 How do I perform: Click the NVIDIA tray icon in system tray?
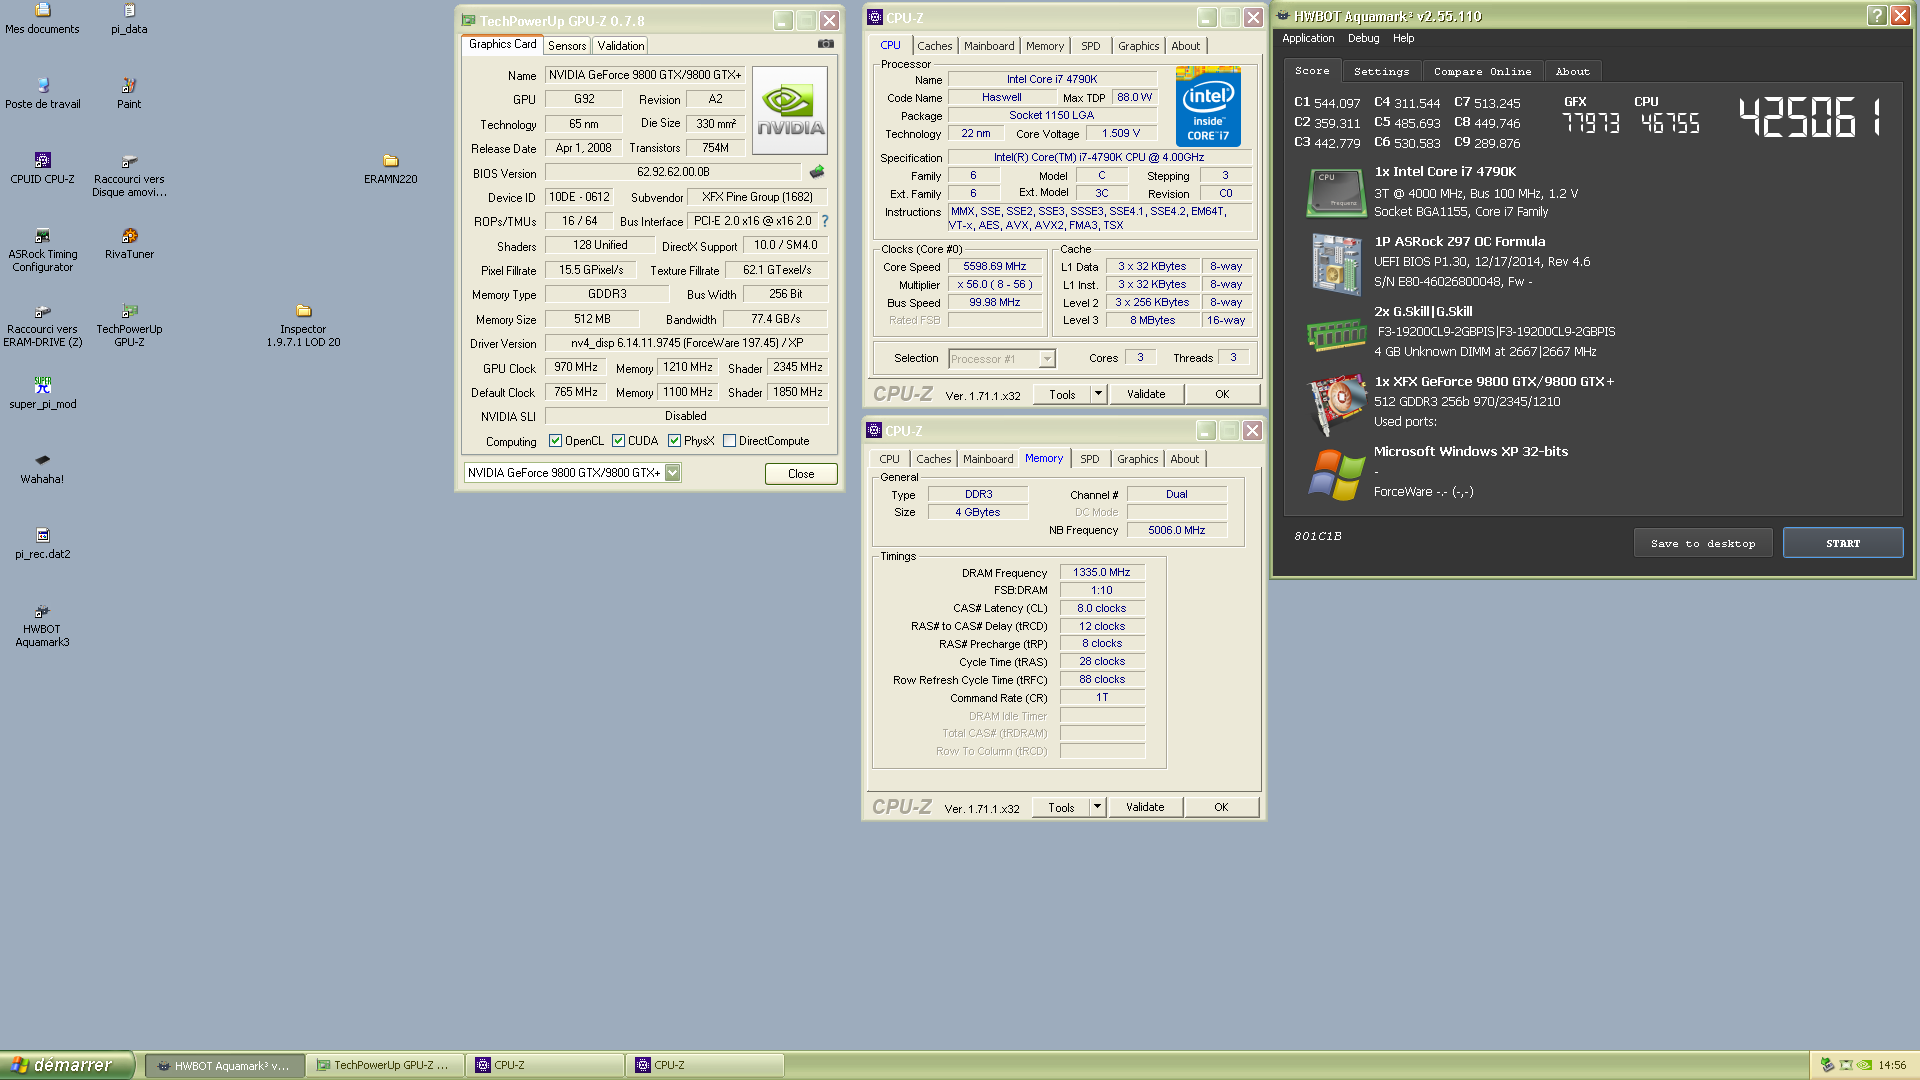click(1864, 1065)
